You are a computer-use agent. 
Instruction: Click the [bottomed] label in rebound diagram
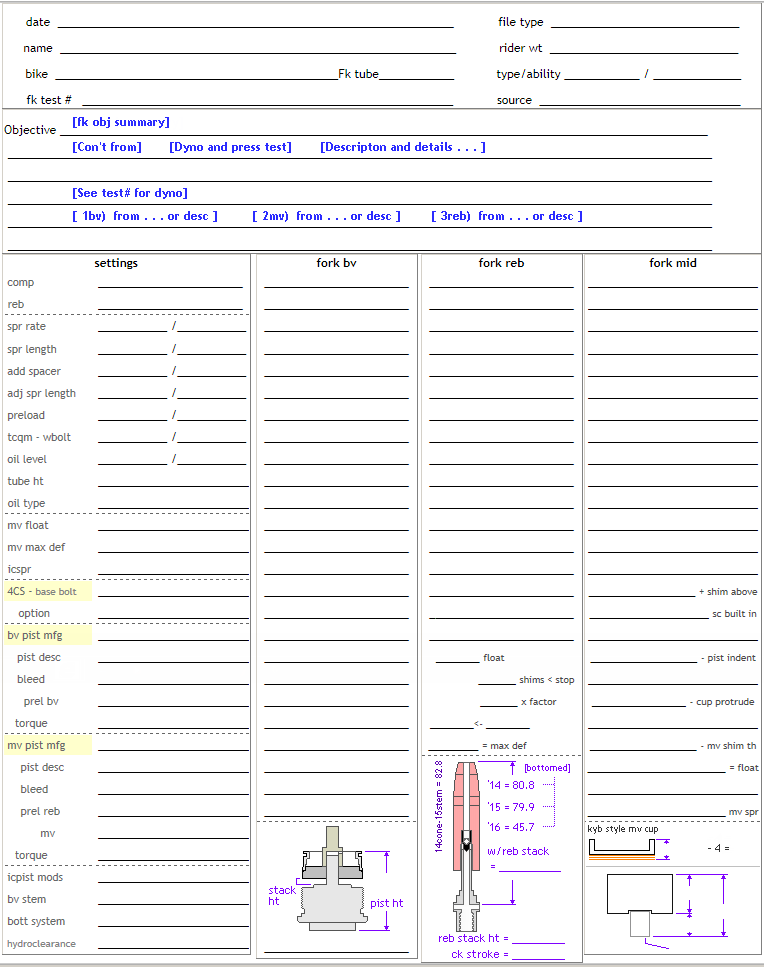[547, 768]
